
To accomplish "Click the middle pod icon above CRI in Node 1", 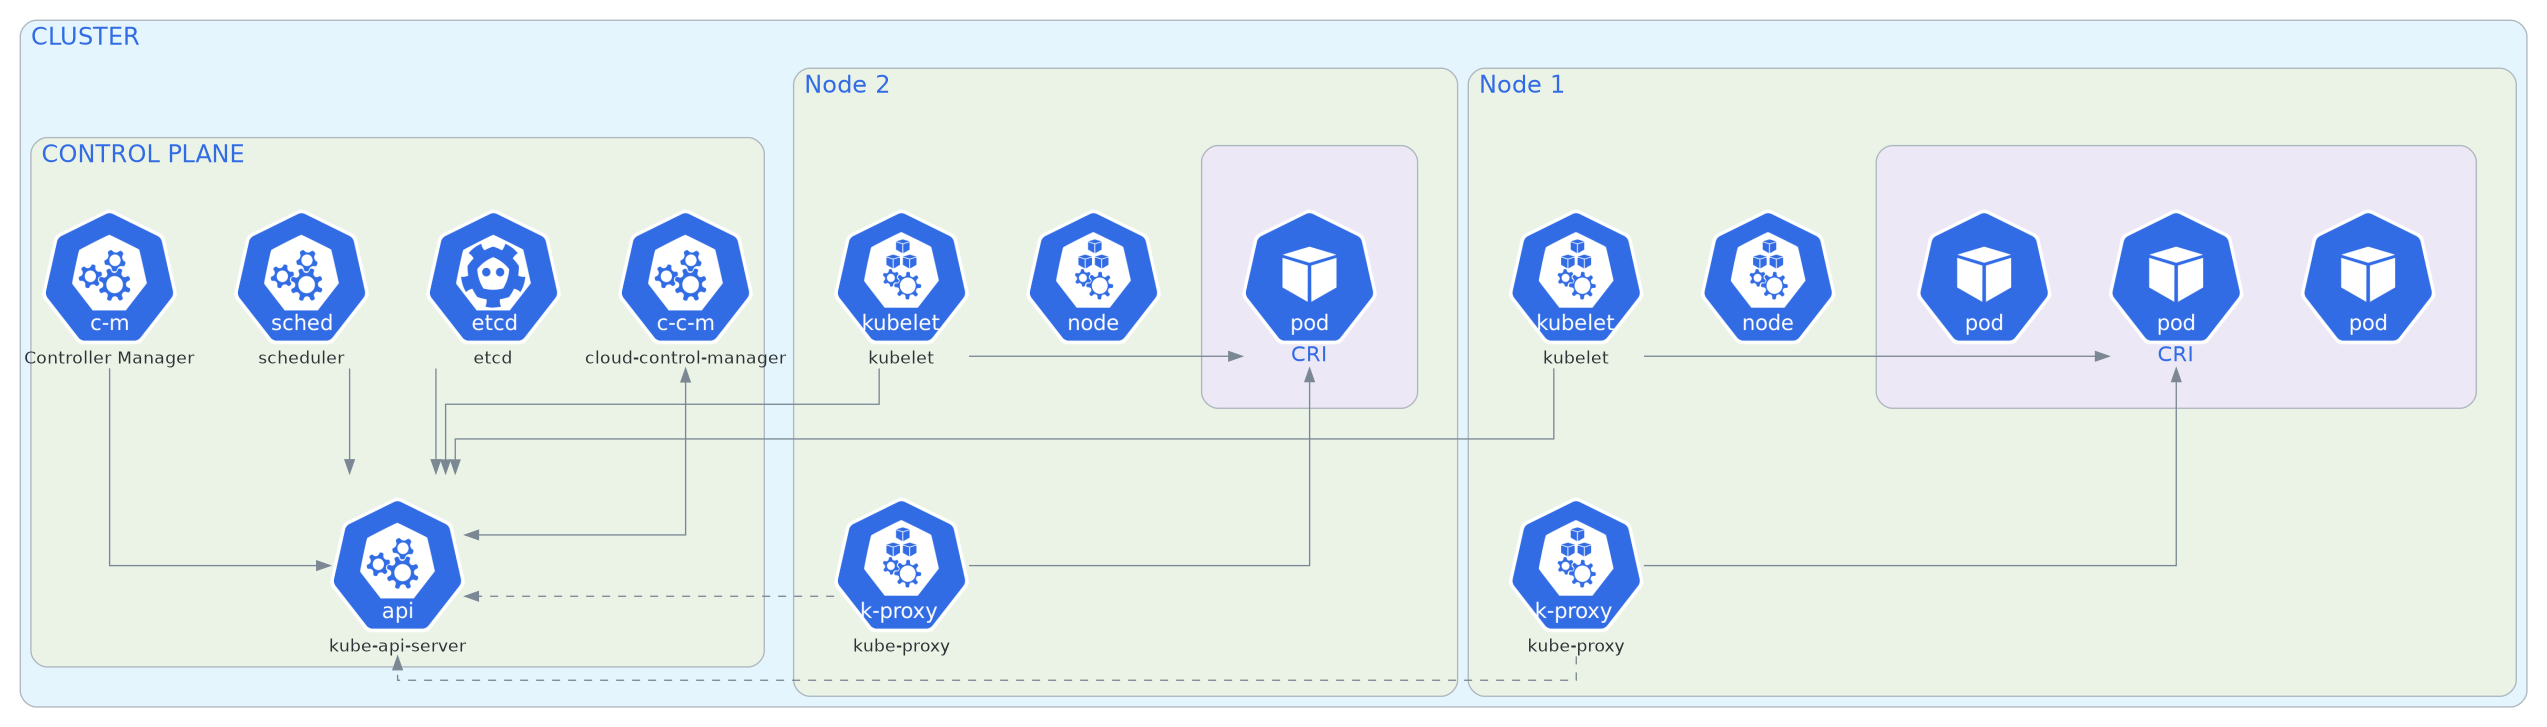I will [x=2177, y=277].
